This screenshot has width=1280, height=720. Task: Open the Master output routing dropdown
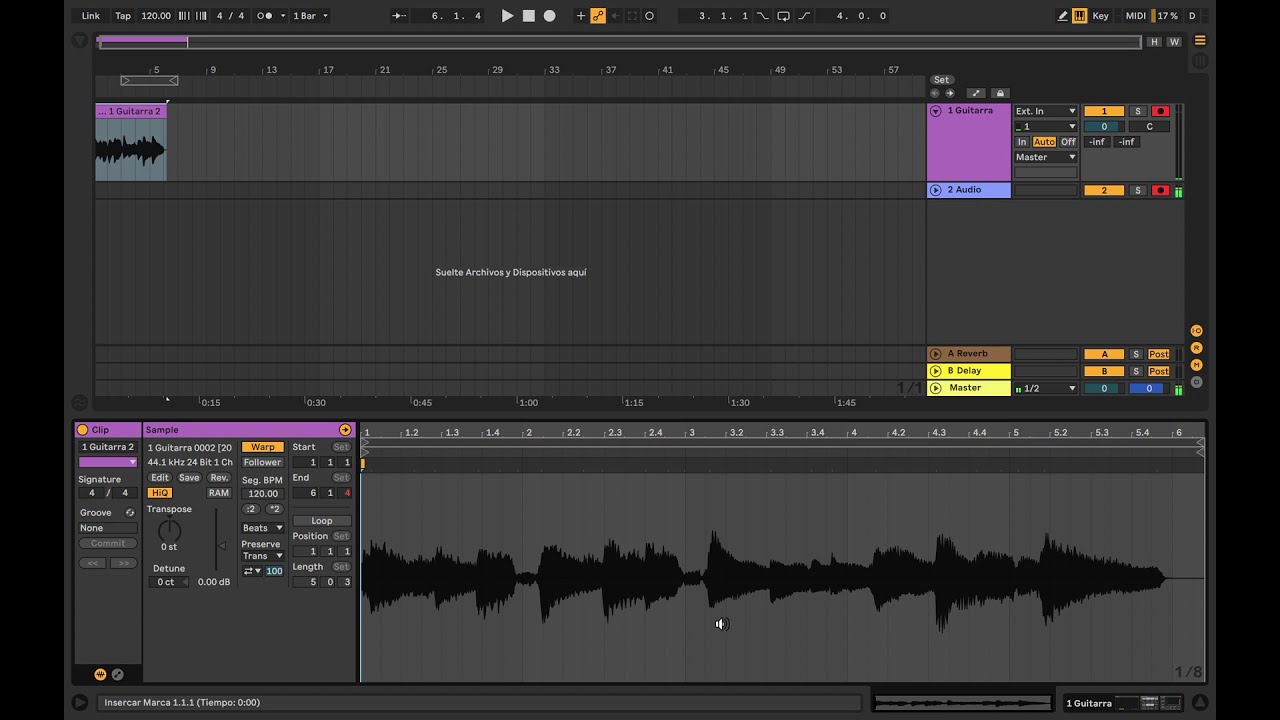click(1046, 157)
